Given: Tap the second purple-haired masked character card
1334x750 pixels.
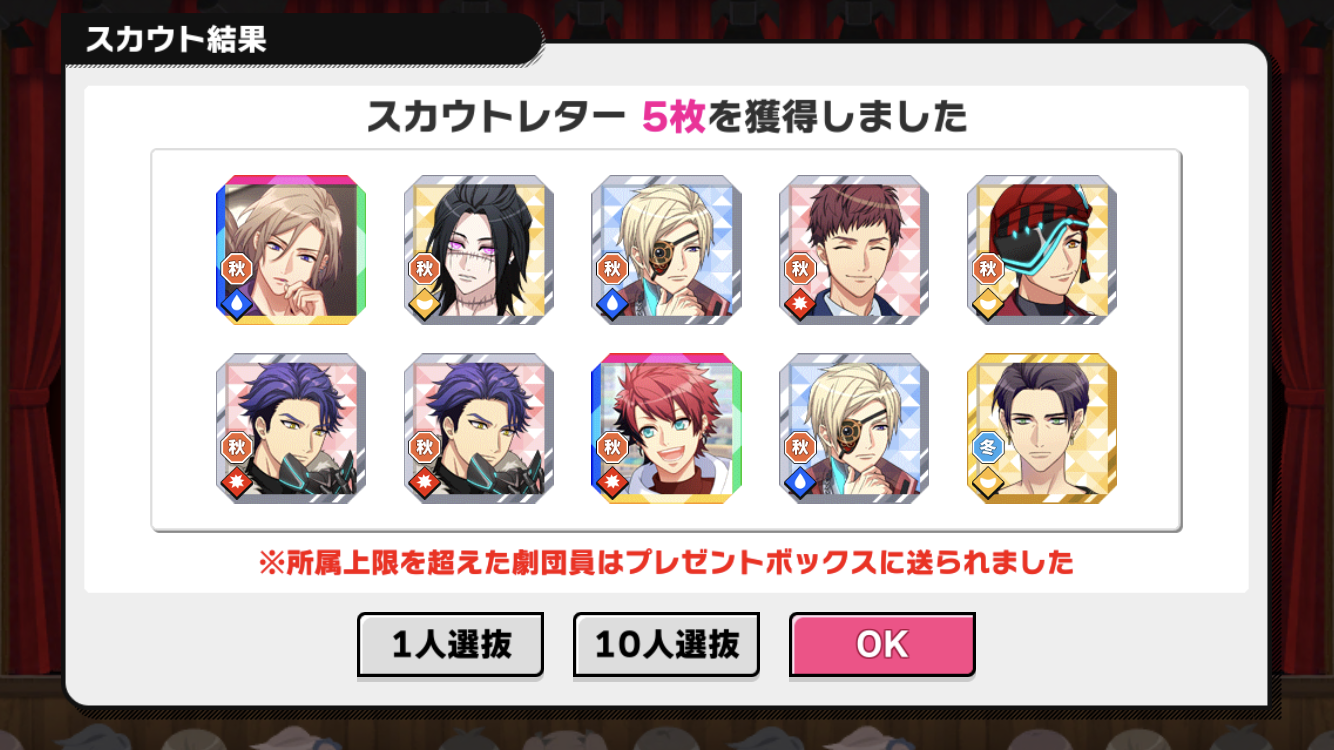Looking at the screenshot, I should tap(479, 428).
